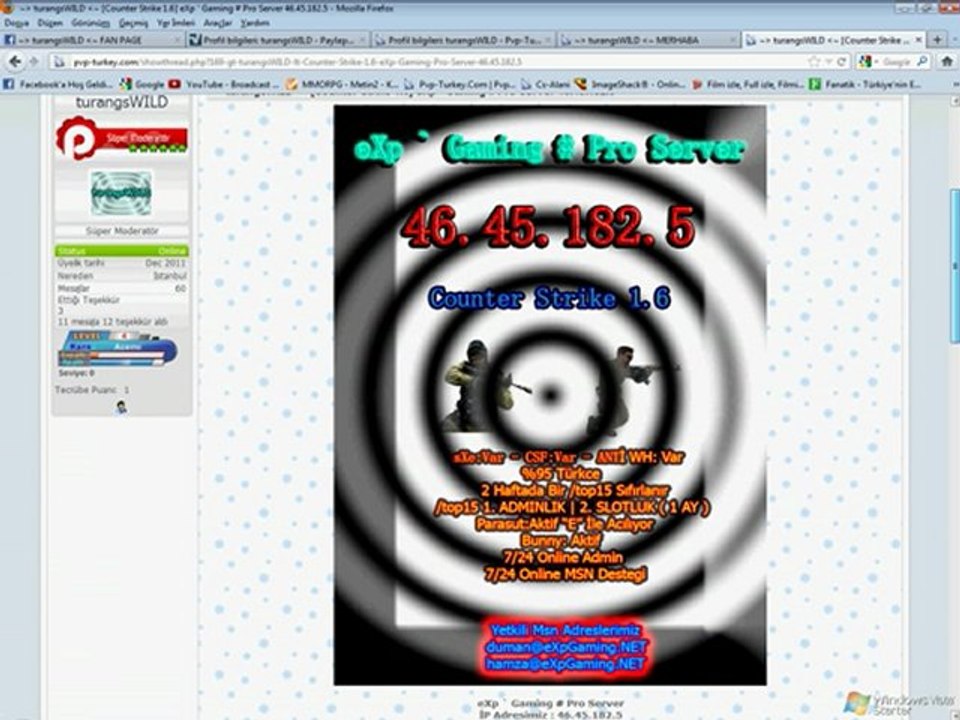Open the Görünüm menu

(x=91, y=23)
